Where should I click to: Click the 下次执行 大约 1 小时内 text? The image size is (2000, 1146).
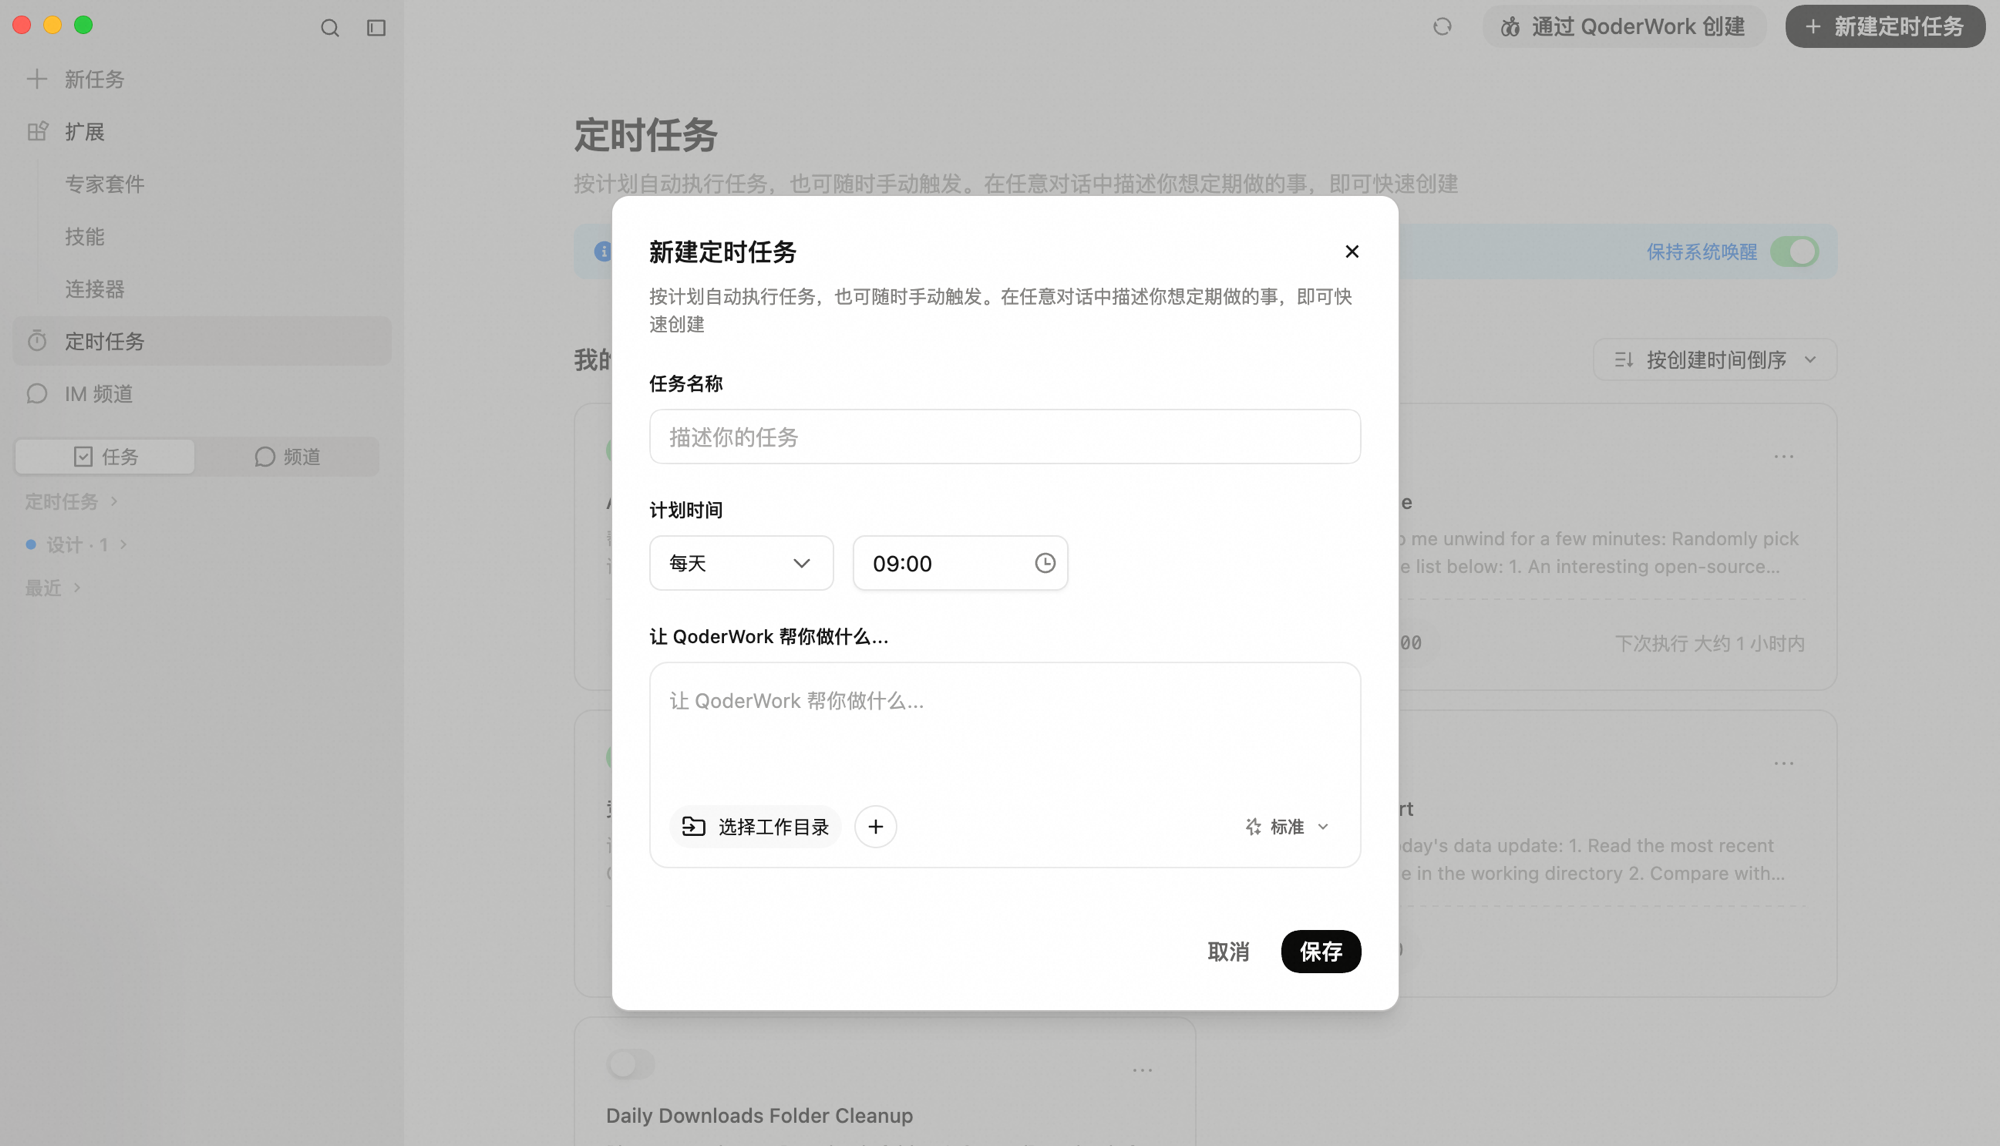1710,644
